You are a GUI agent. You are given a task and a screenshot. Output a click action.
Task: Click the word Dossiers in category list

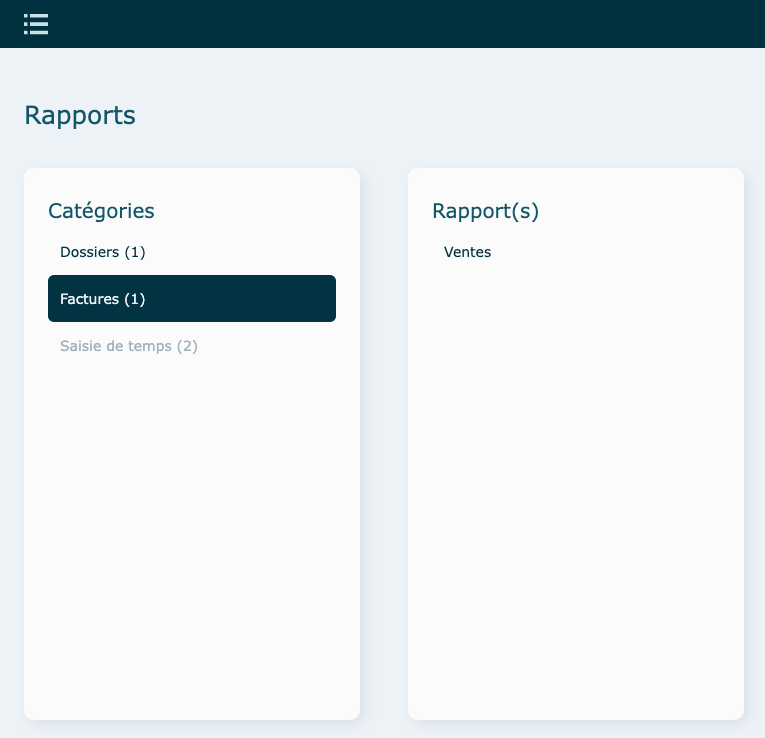pyautogui.click(x=89, y=252)
